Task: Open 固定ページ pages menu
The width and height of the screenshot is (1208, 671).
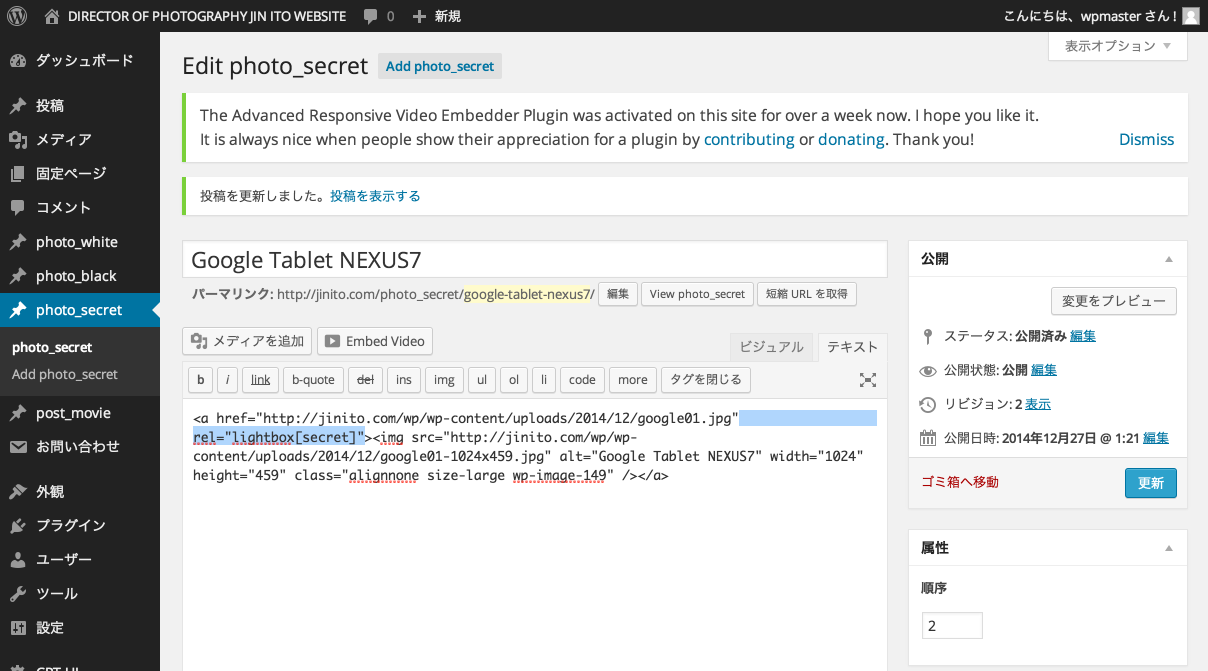Action: (80, 173)
